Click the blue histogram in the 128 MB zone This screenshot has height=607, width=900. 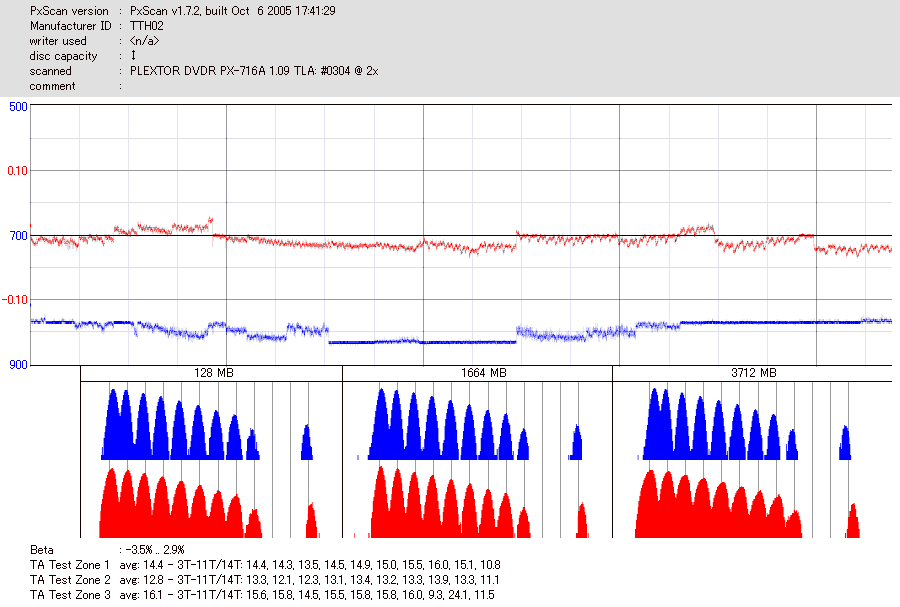[x=207, y=425]
